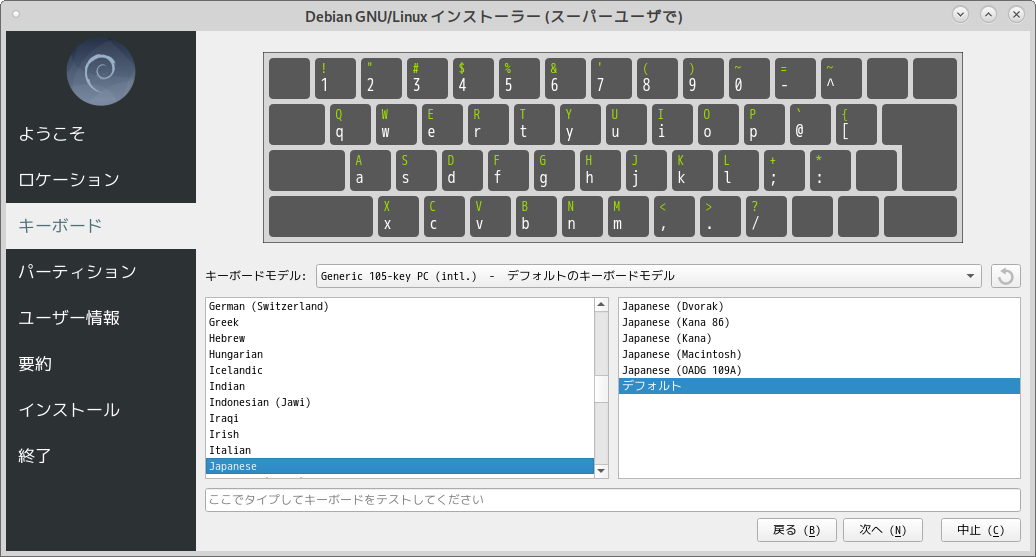The image size is (1036, 557).
Task: Go to the 終了 step in sidebar
Action: point(101,456)
